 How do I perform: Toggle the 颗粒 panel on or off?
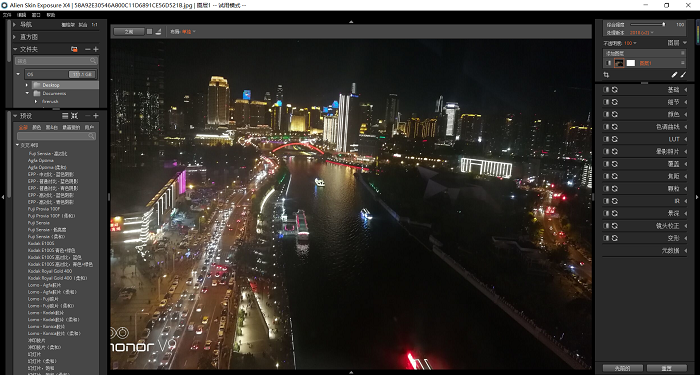(x=606, y=189)
